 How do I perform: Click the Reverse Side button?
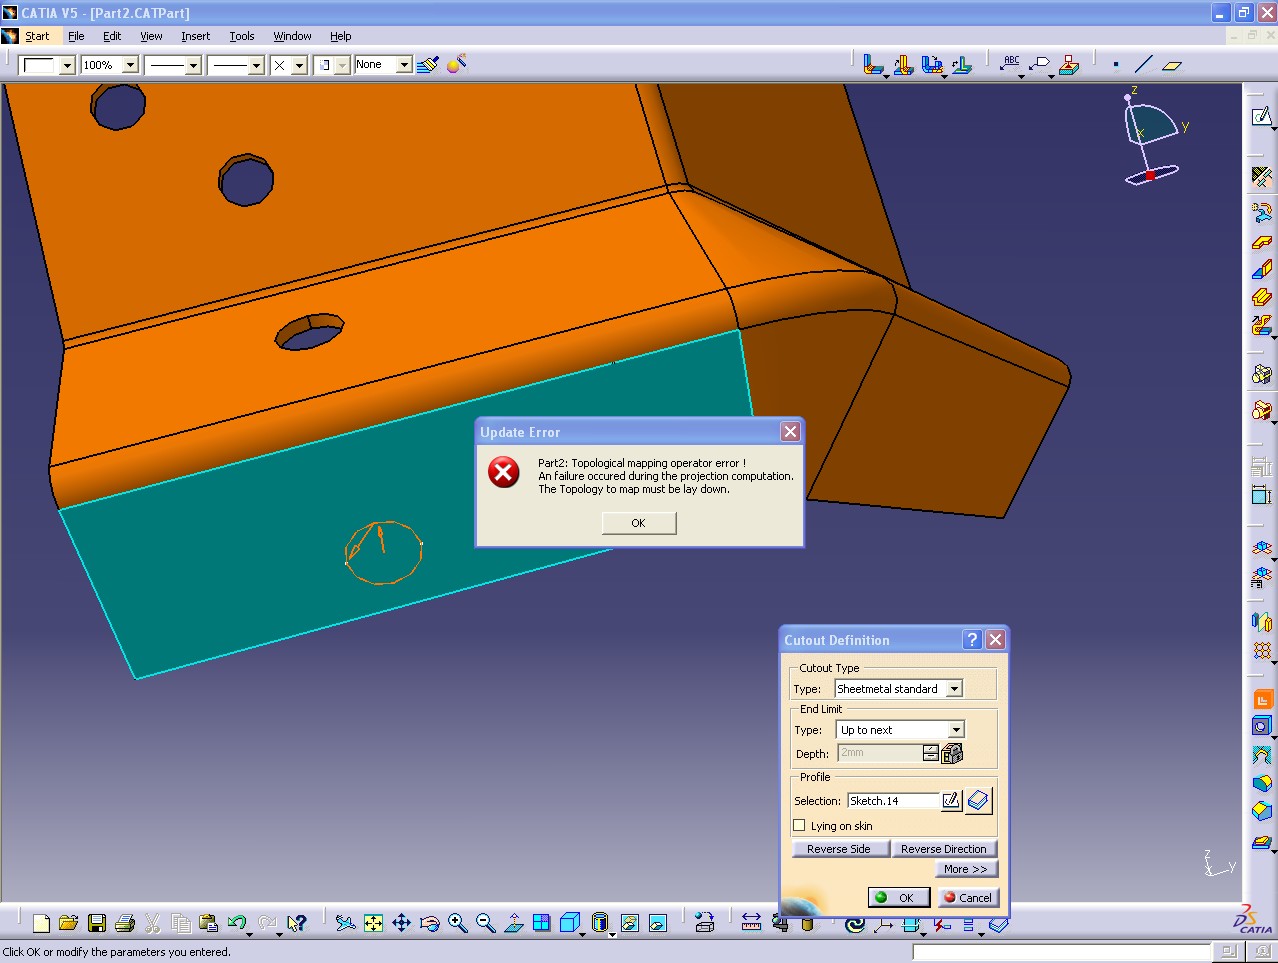click(839, 849)
